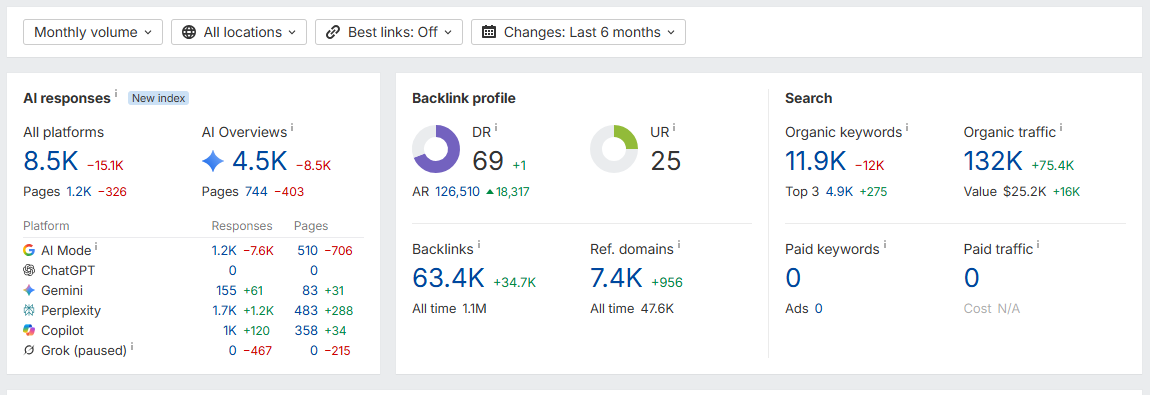
Task: Click the info icon next to Grok (paused)
Action: [132, 347]
